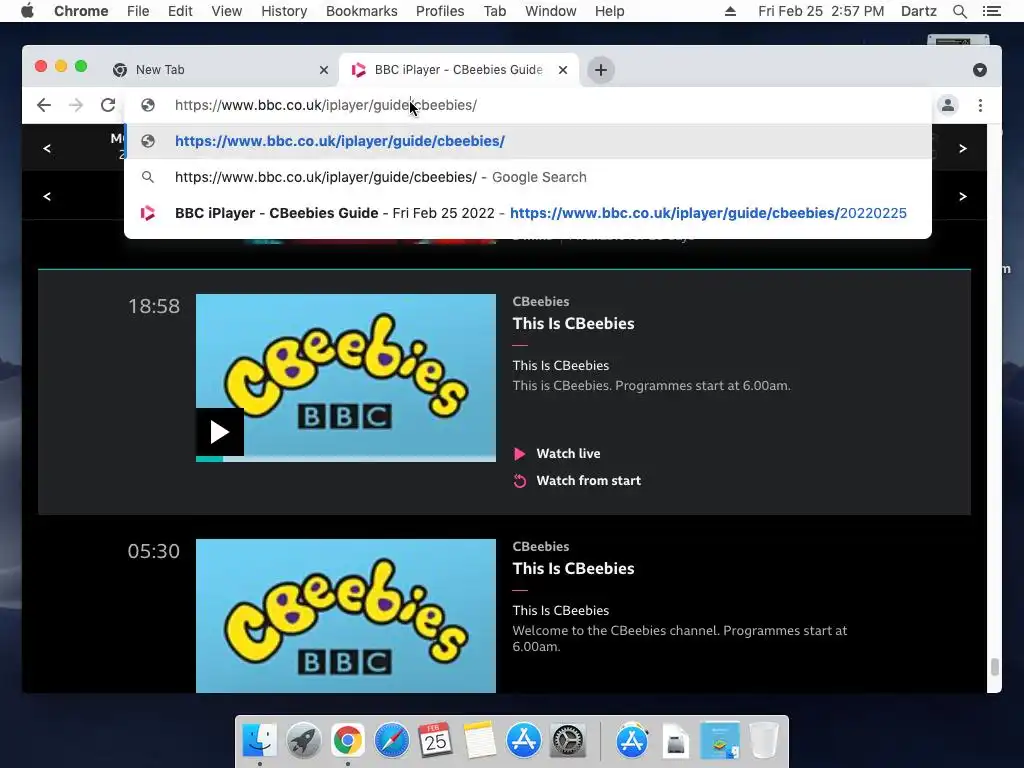
Task: Close the BBC iPlayer CBeebies Guide tab
Action: point(563,70)
